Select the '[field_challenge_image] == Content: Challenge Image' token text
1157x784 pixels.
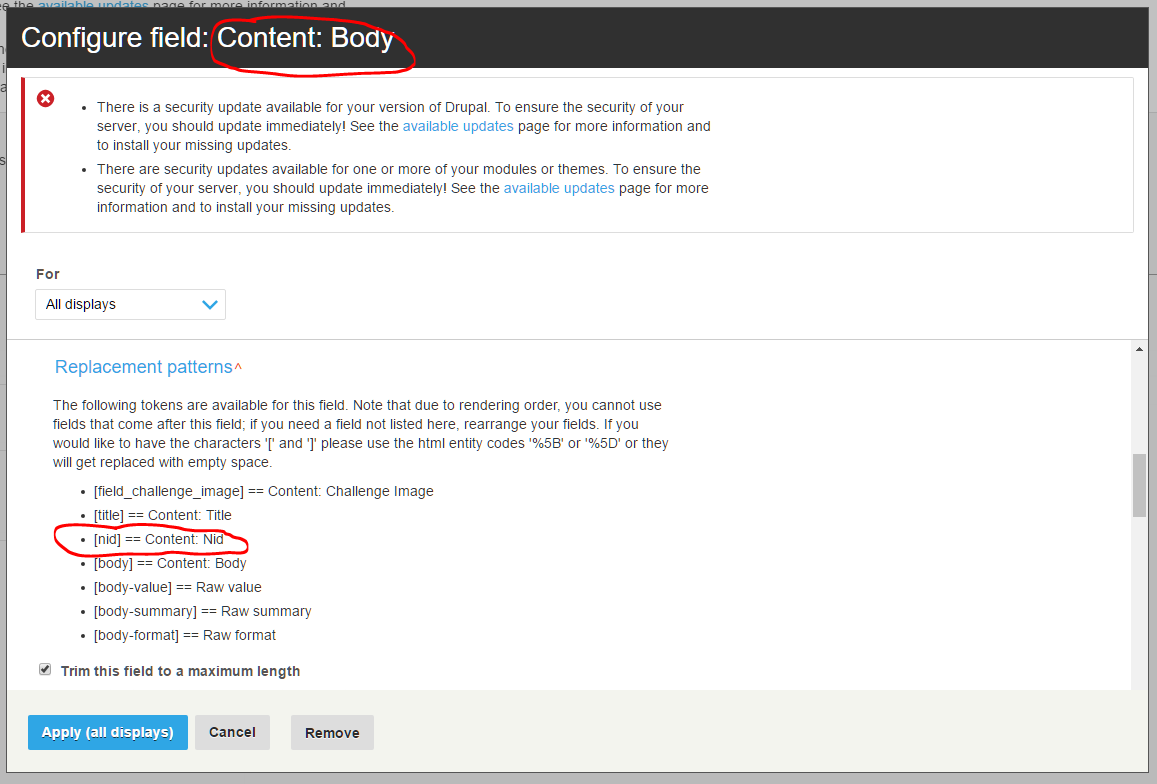pyautogui.click(x=263, y=492)
